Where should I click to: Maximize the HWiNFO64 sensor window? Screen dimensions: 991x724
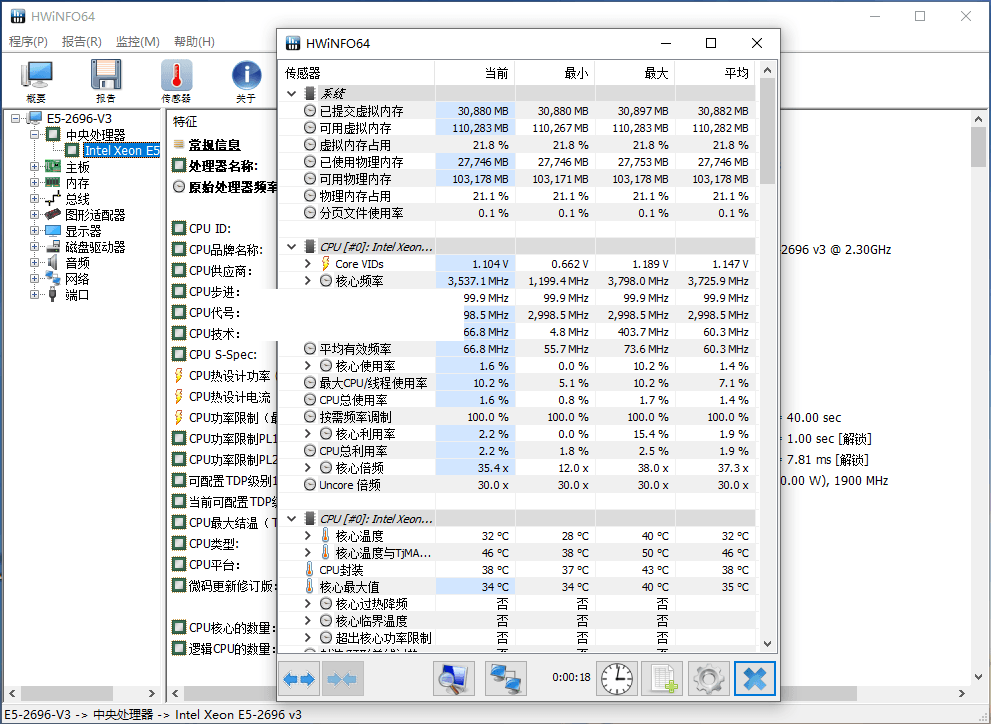click(711, 43)
